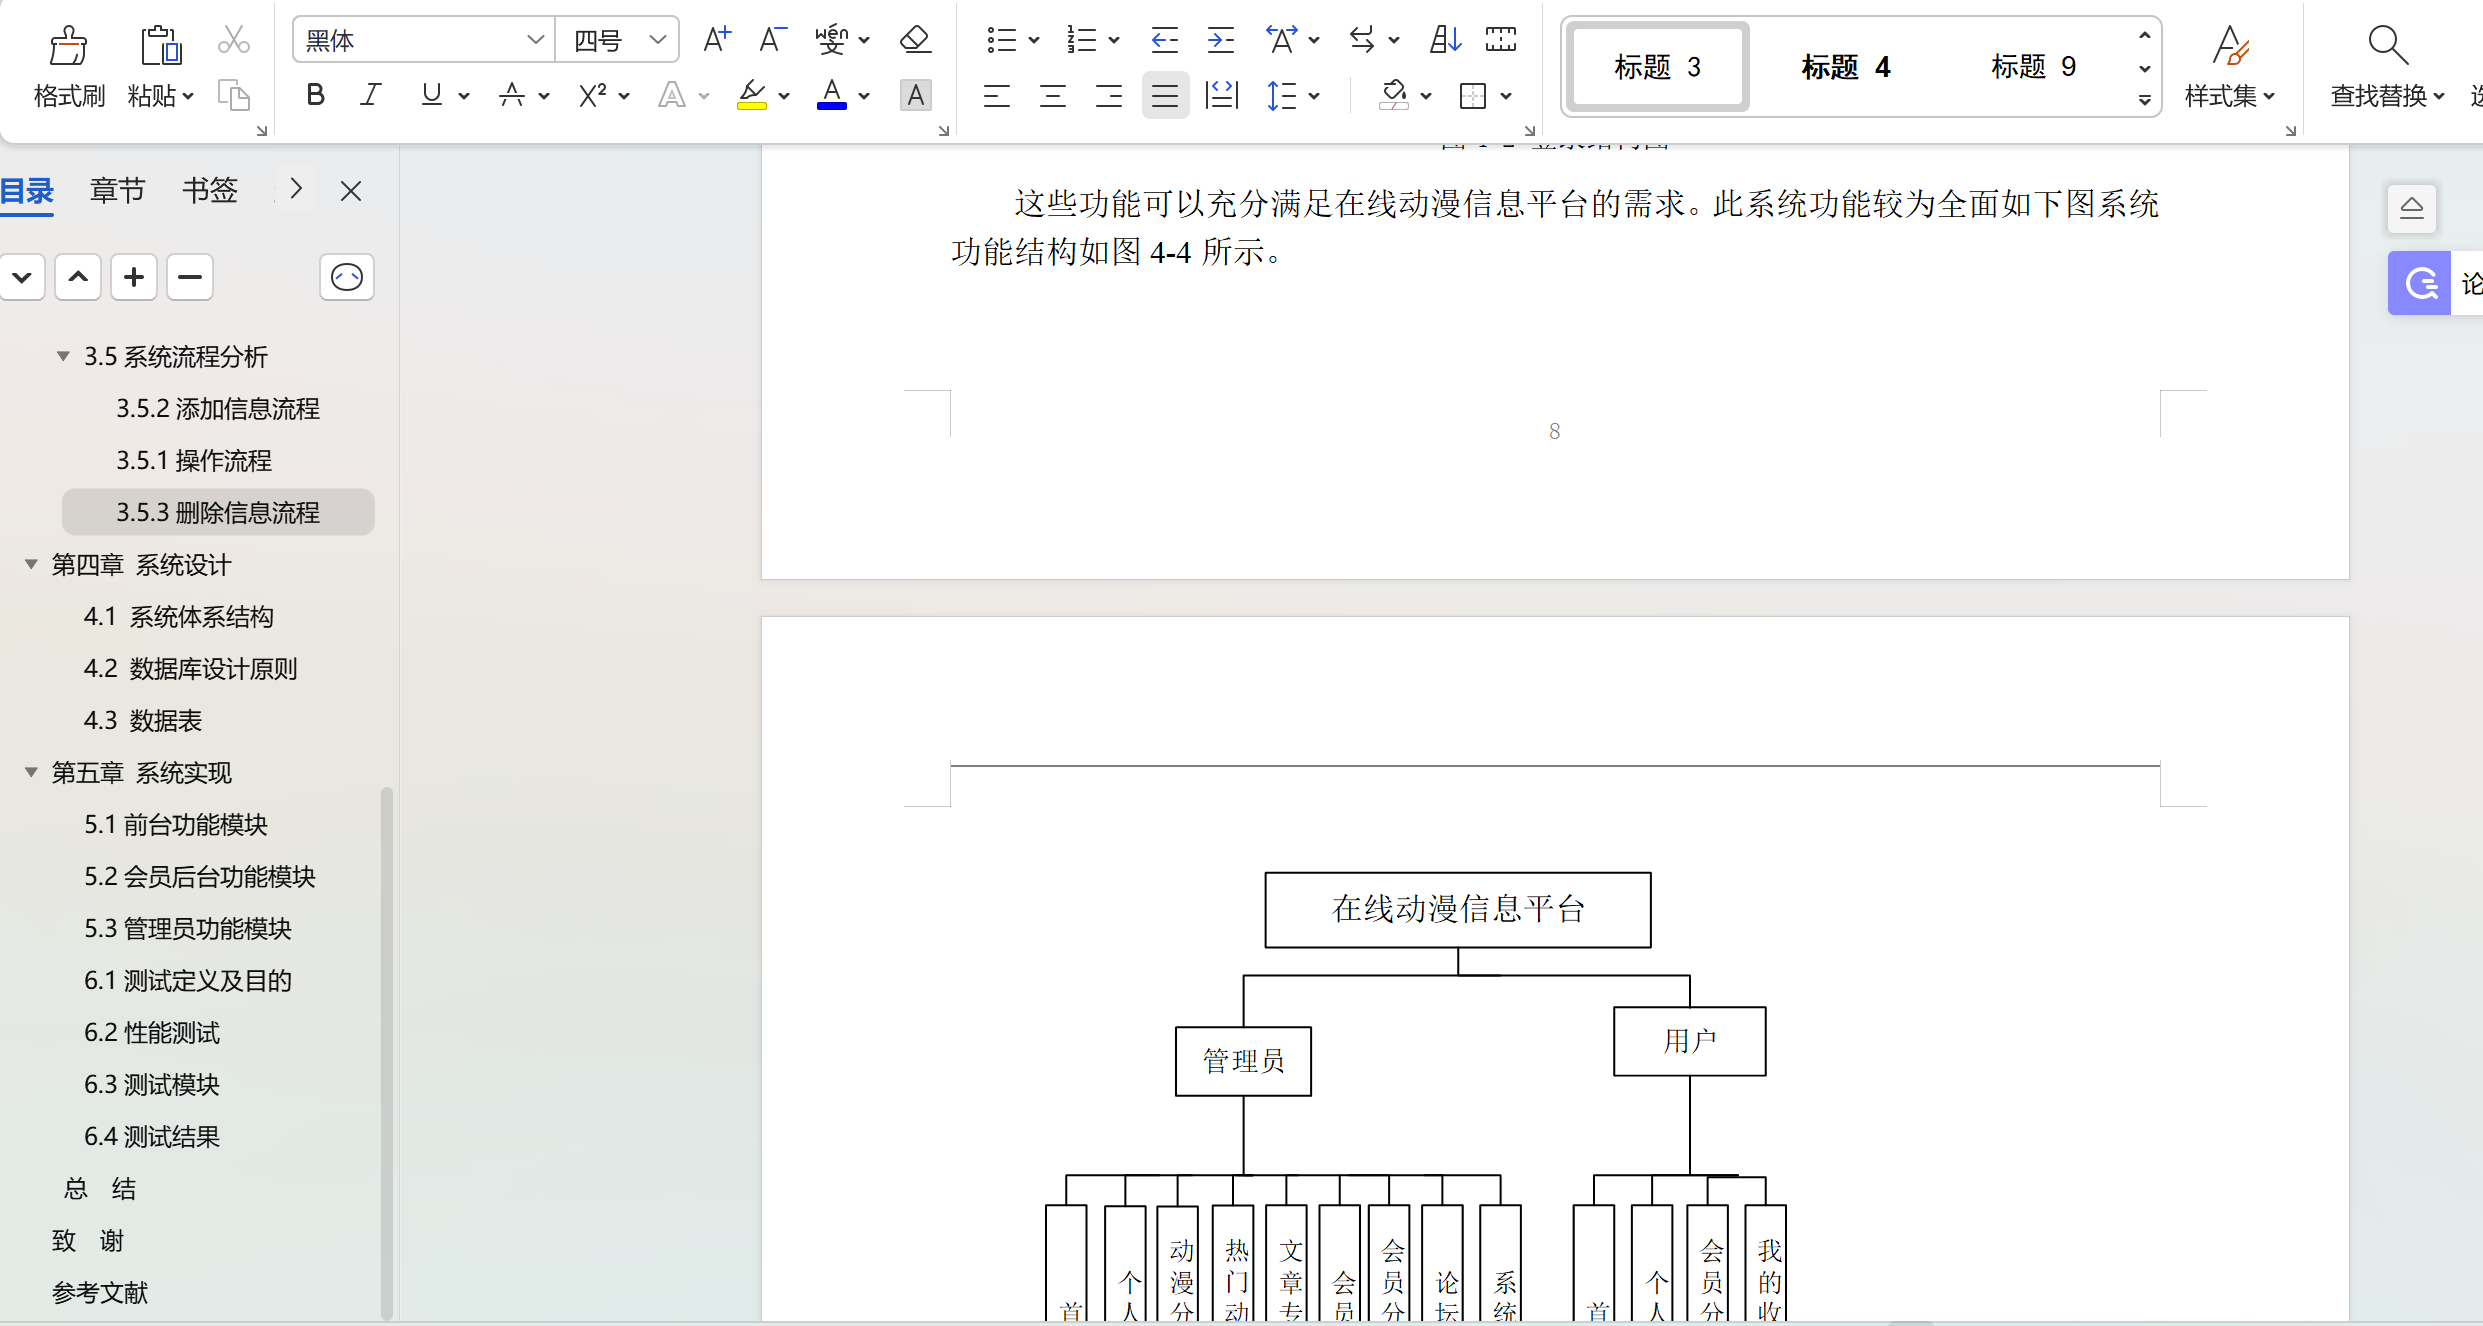Image resolution: width=2483 pixels, height=1326 pixels.
Task: Apply style 标题 4
Action: [1846, 67]
